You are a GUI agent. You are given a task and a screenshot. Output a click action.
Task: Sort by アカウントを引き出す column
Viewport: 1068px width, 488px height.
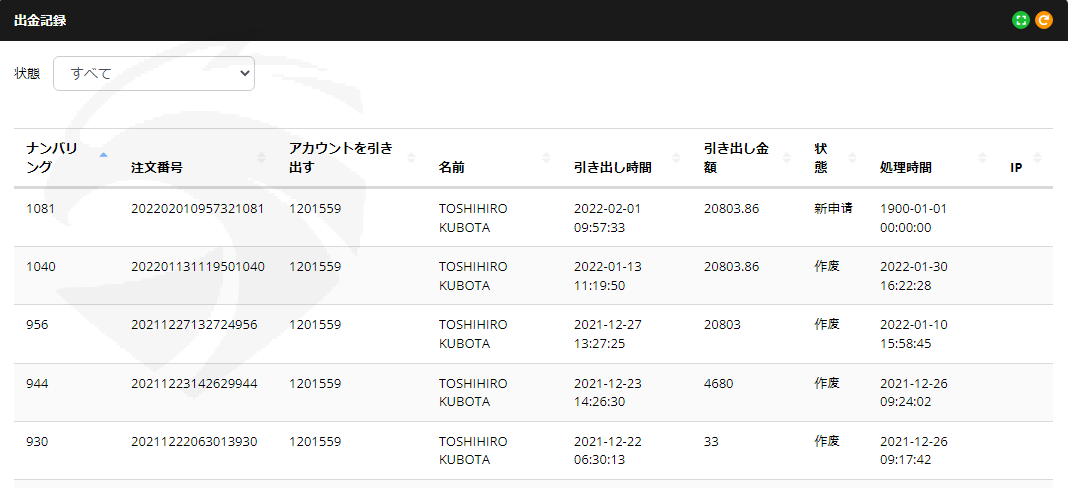(341, 158)
